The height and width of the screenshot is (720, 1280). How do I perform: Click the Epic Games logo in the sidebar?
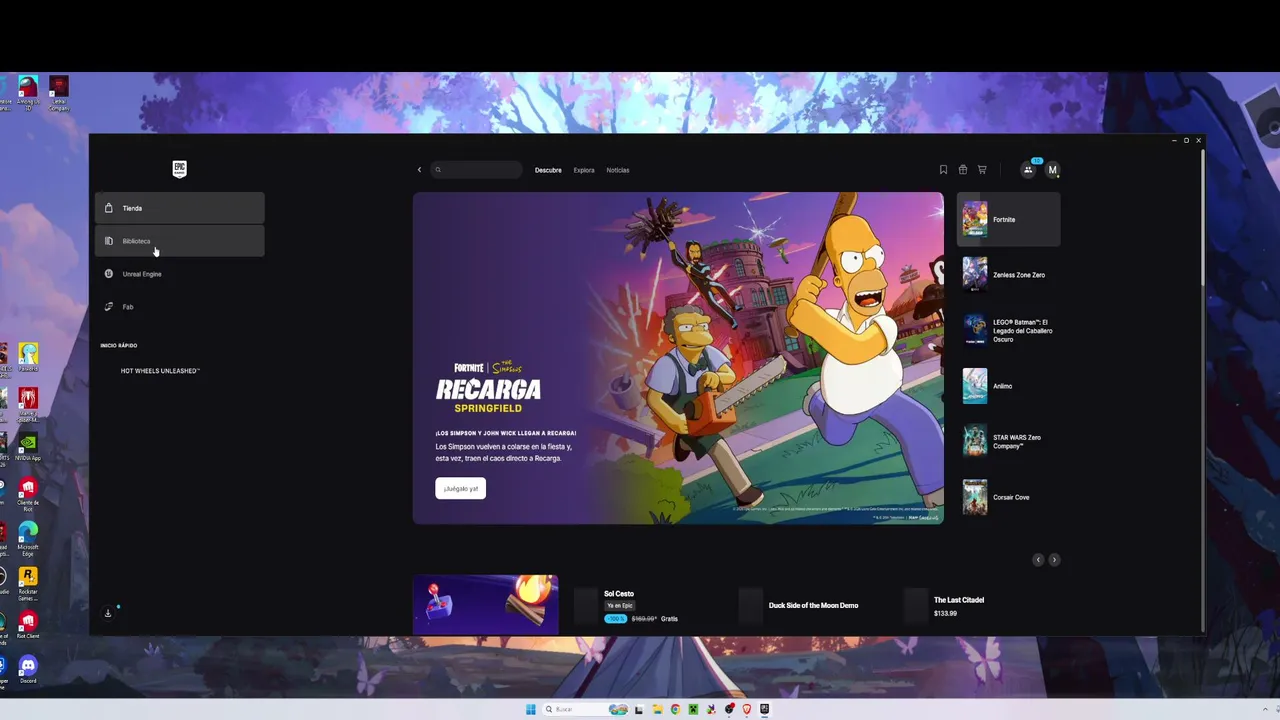tap(179, 169)
